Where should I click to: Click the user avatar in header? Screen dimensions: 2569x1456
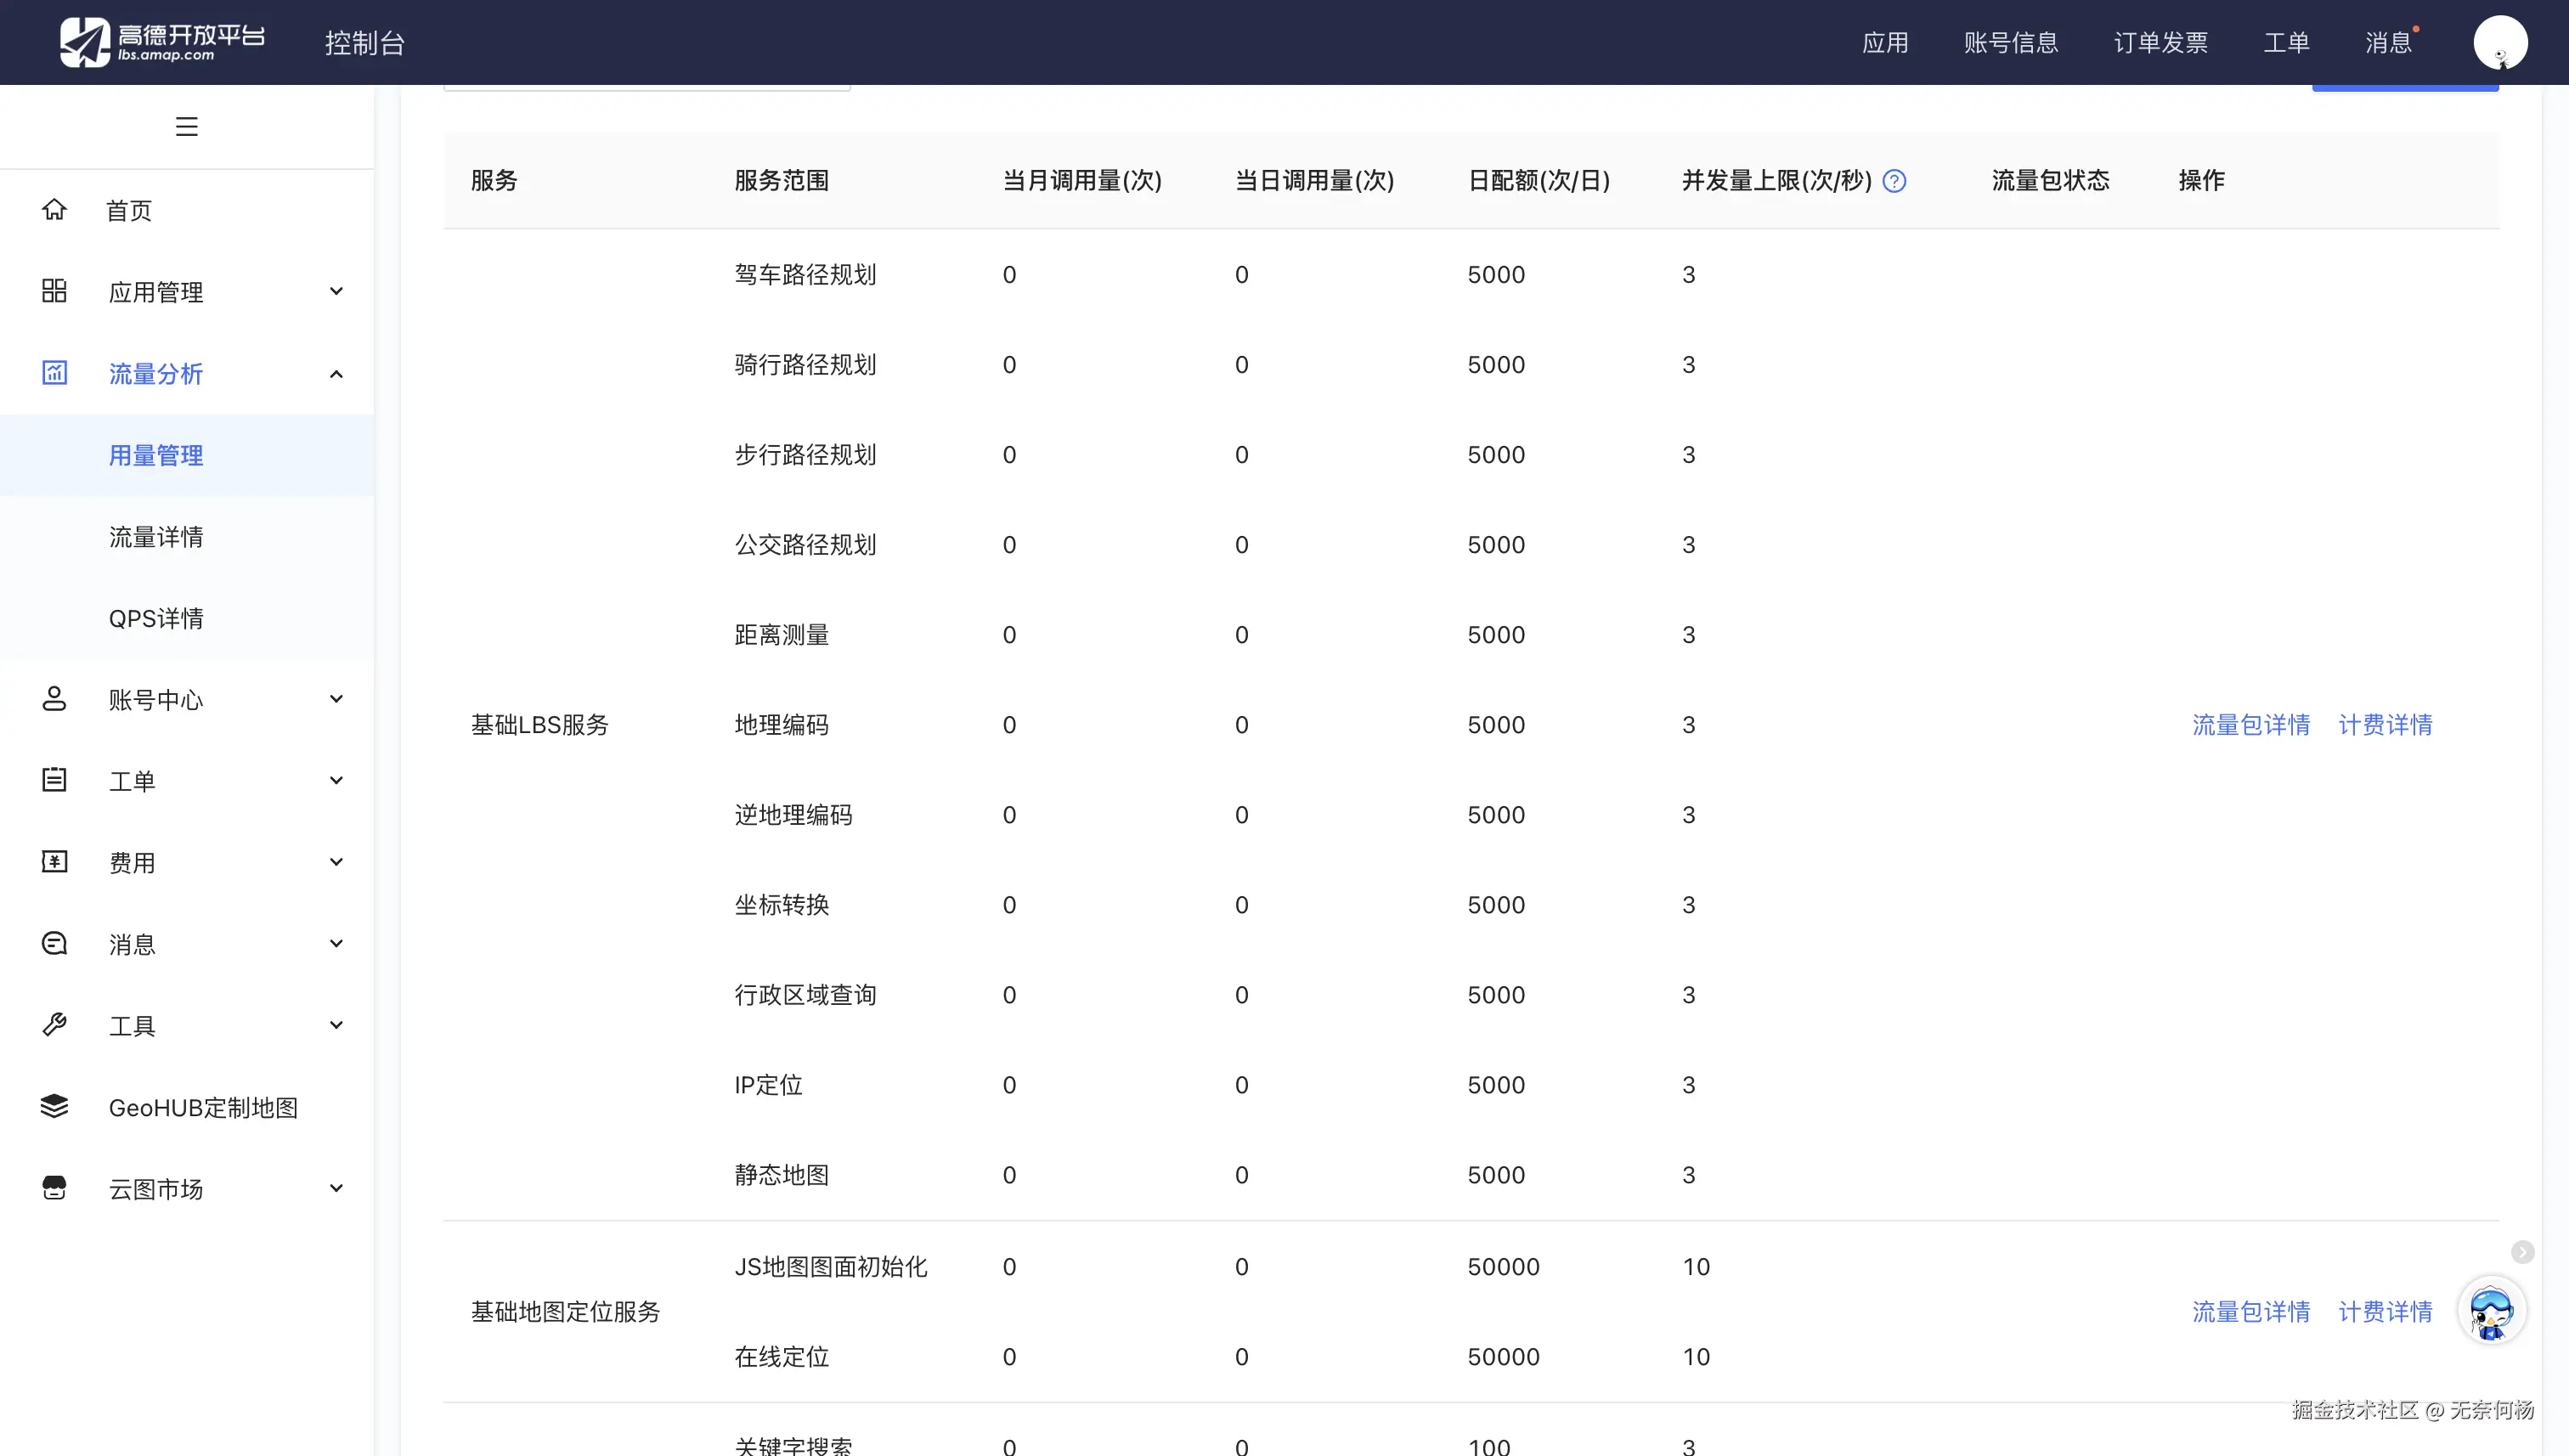[2499, 43]
